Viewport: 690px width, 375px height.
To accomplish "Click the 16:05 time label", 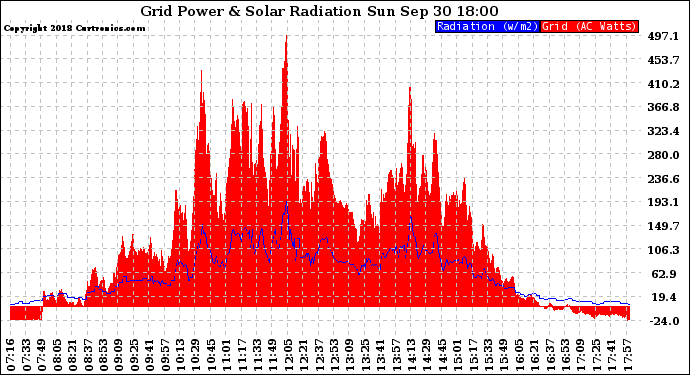I will click(x=519, y=355).
